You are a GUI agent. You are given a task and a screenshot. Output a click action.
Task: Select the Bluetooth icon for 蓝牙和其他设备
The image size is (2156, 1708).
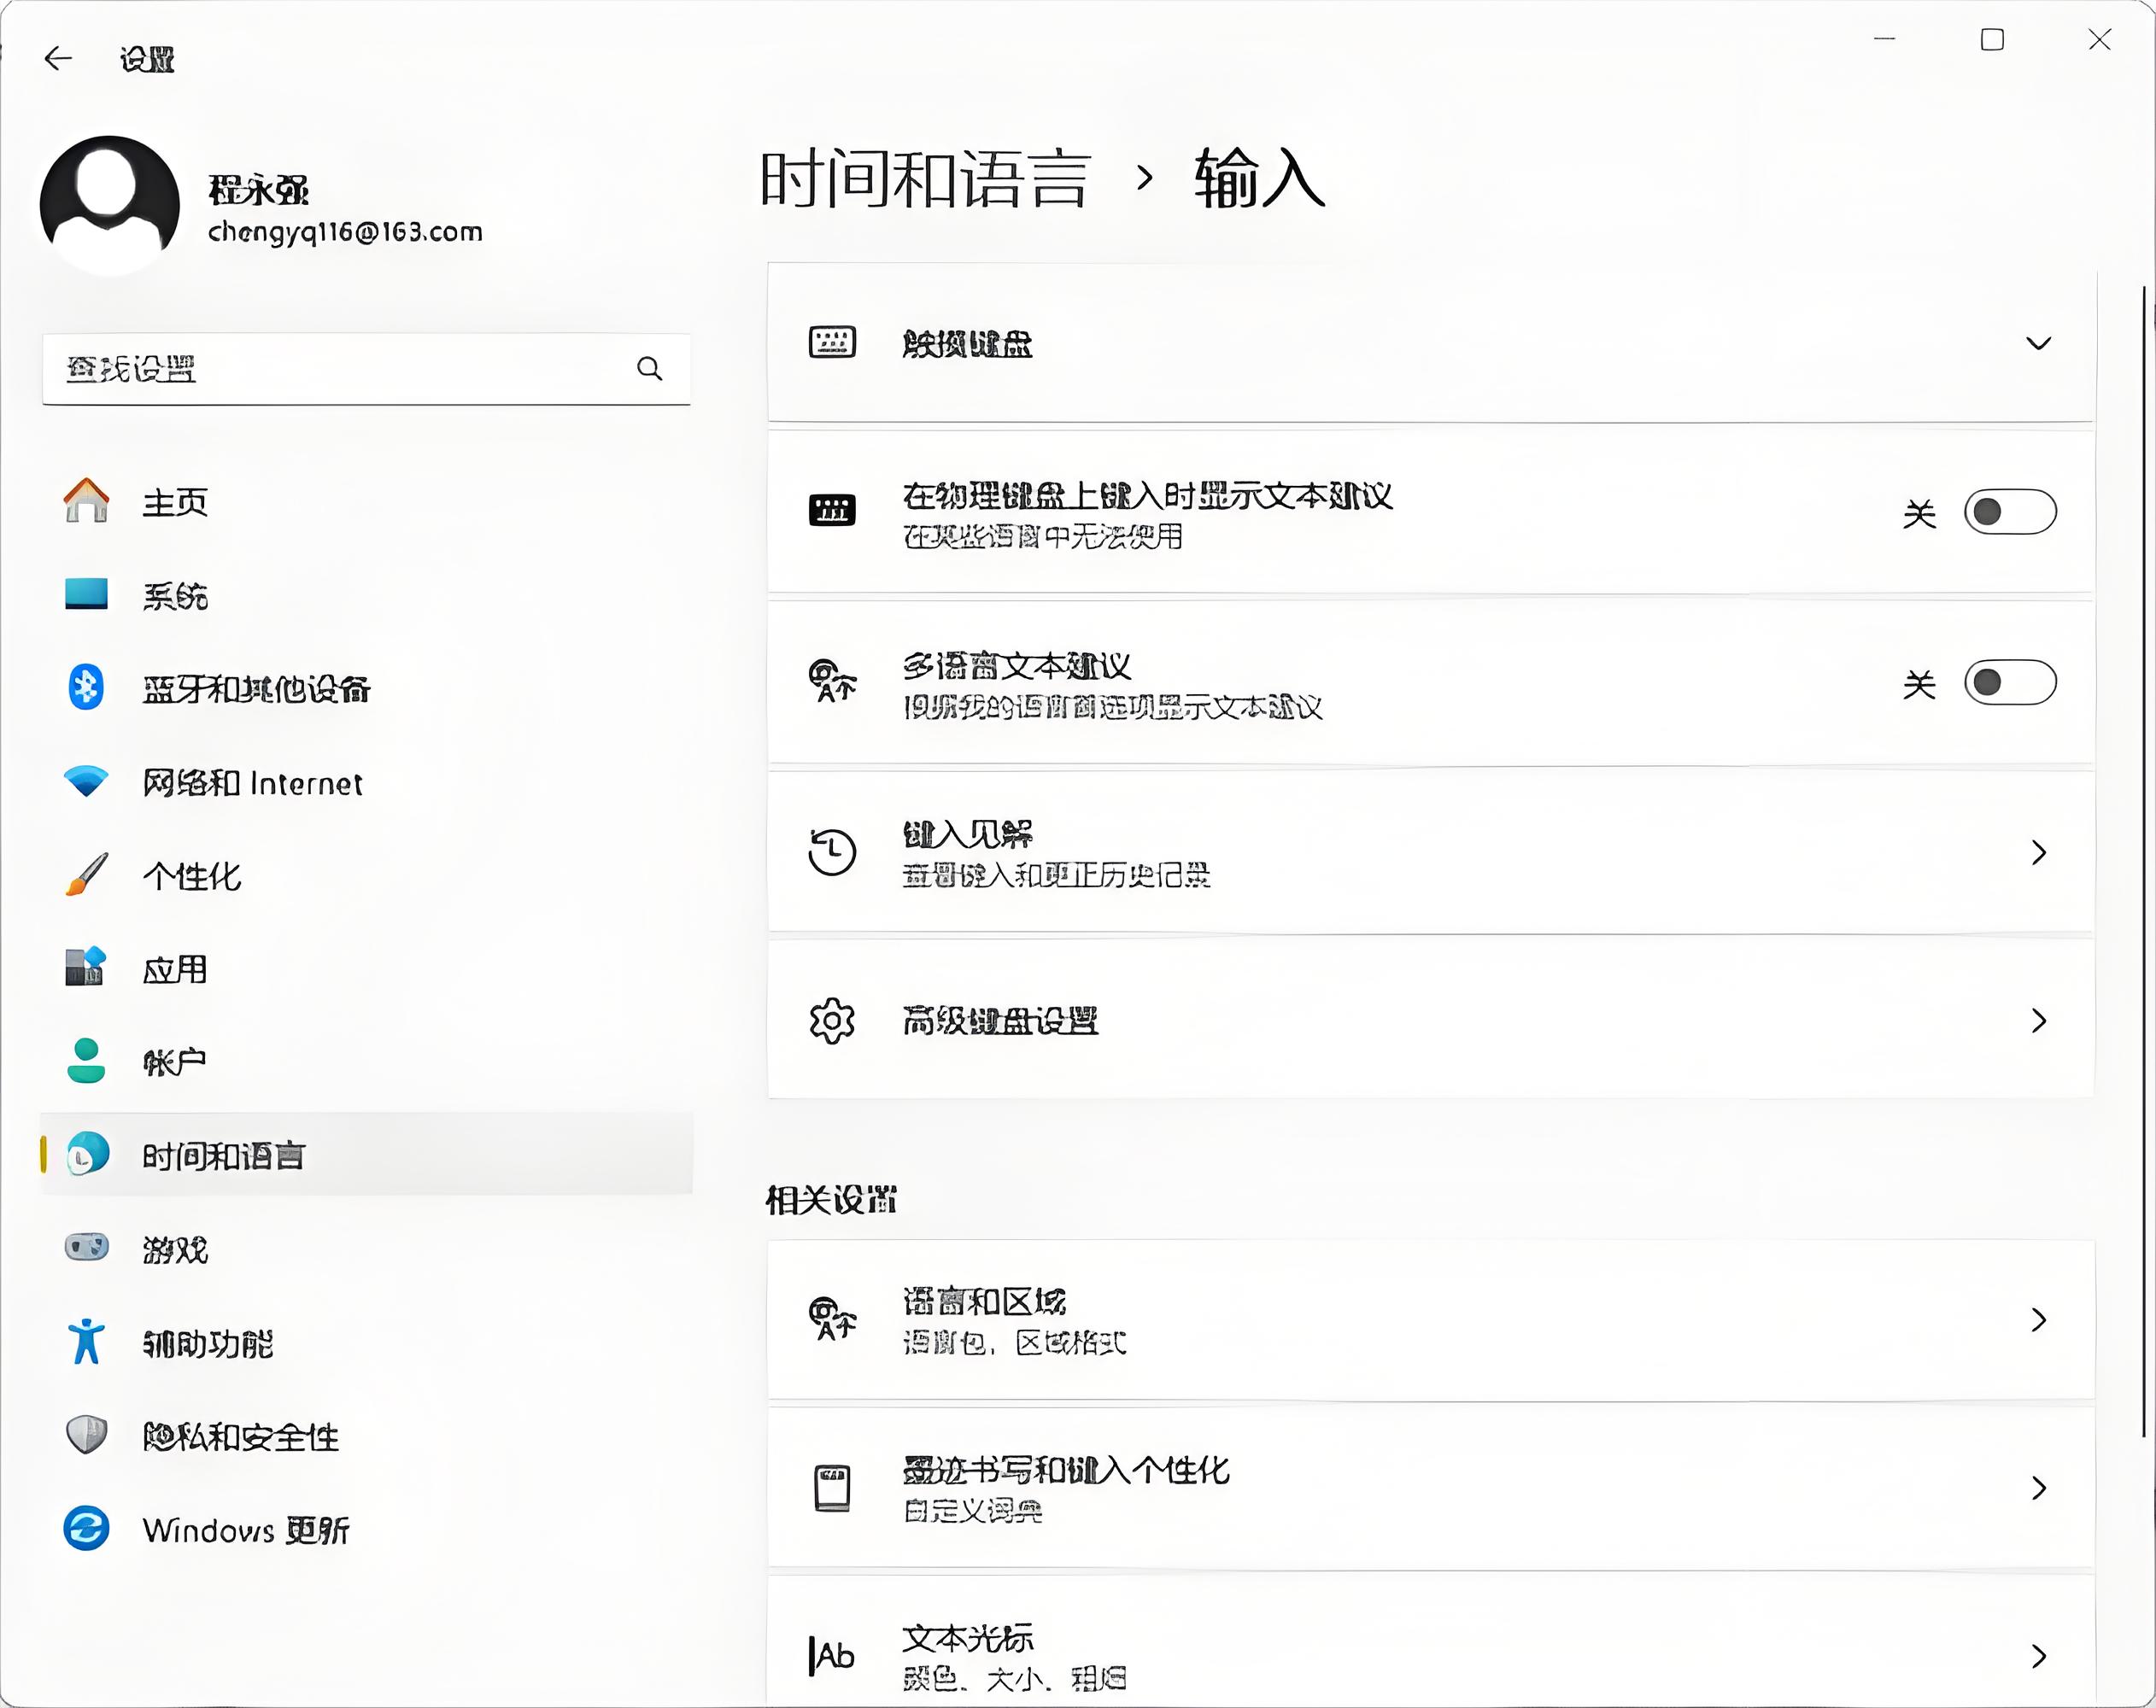click(86, 687)
